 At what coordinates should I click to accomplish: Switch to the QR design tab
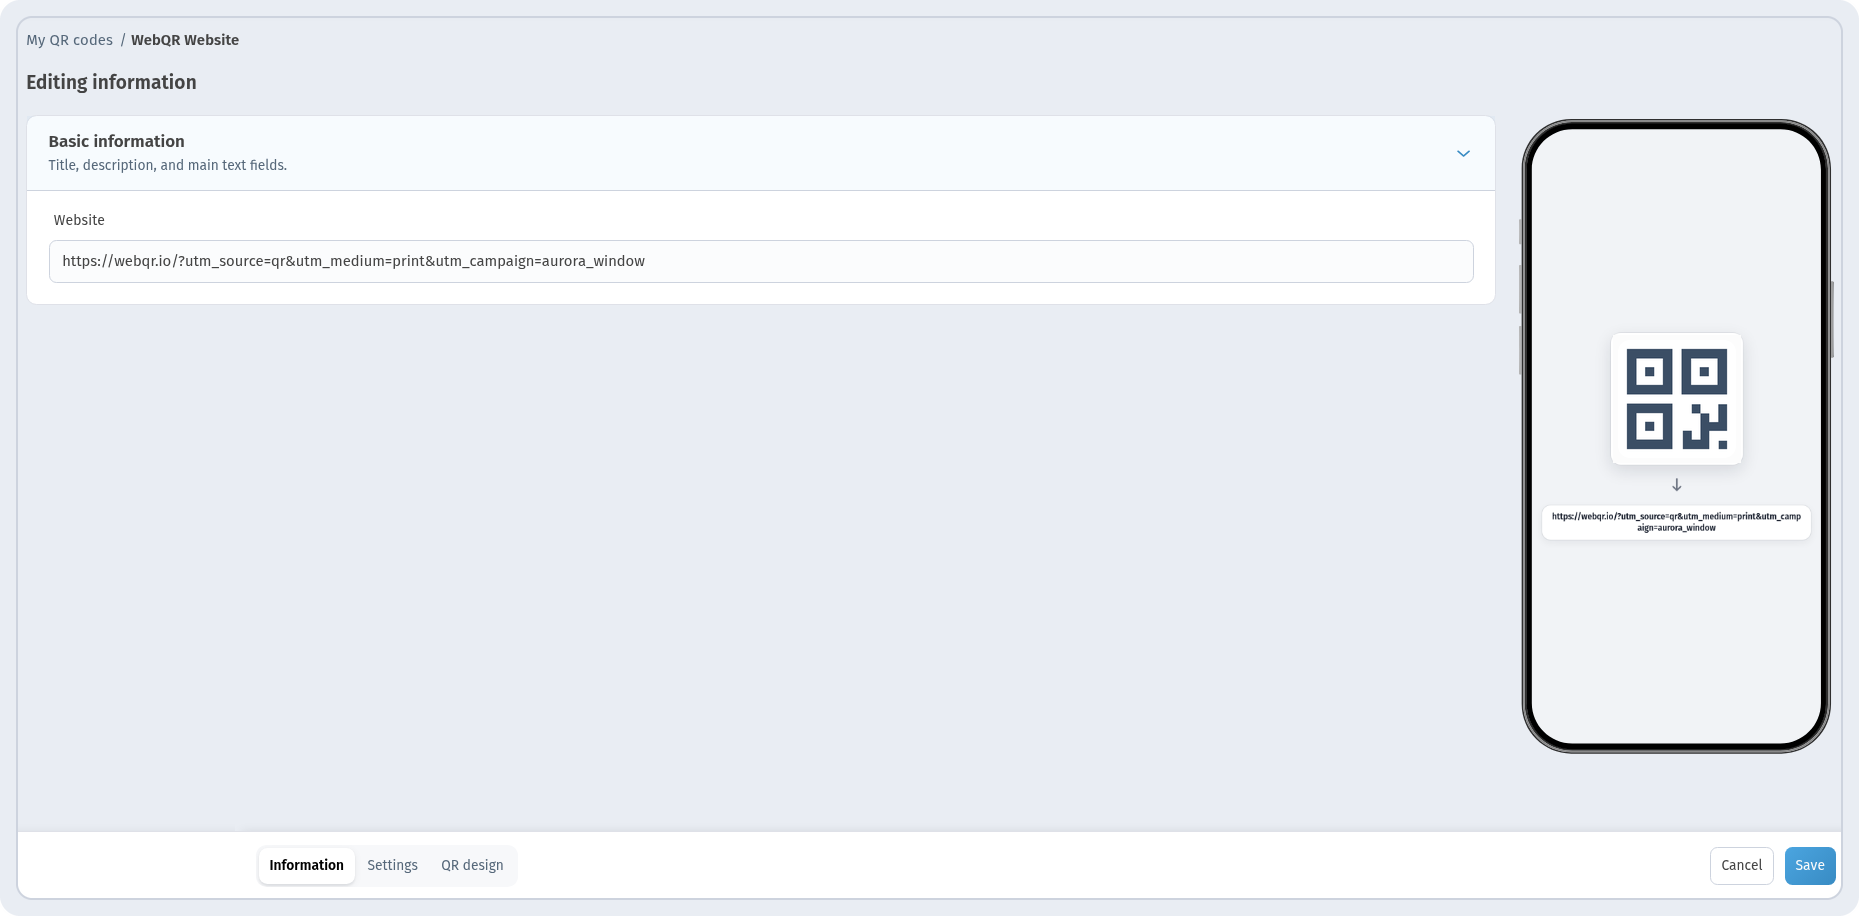tap(472, 865)
